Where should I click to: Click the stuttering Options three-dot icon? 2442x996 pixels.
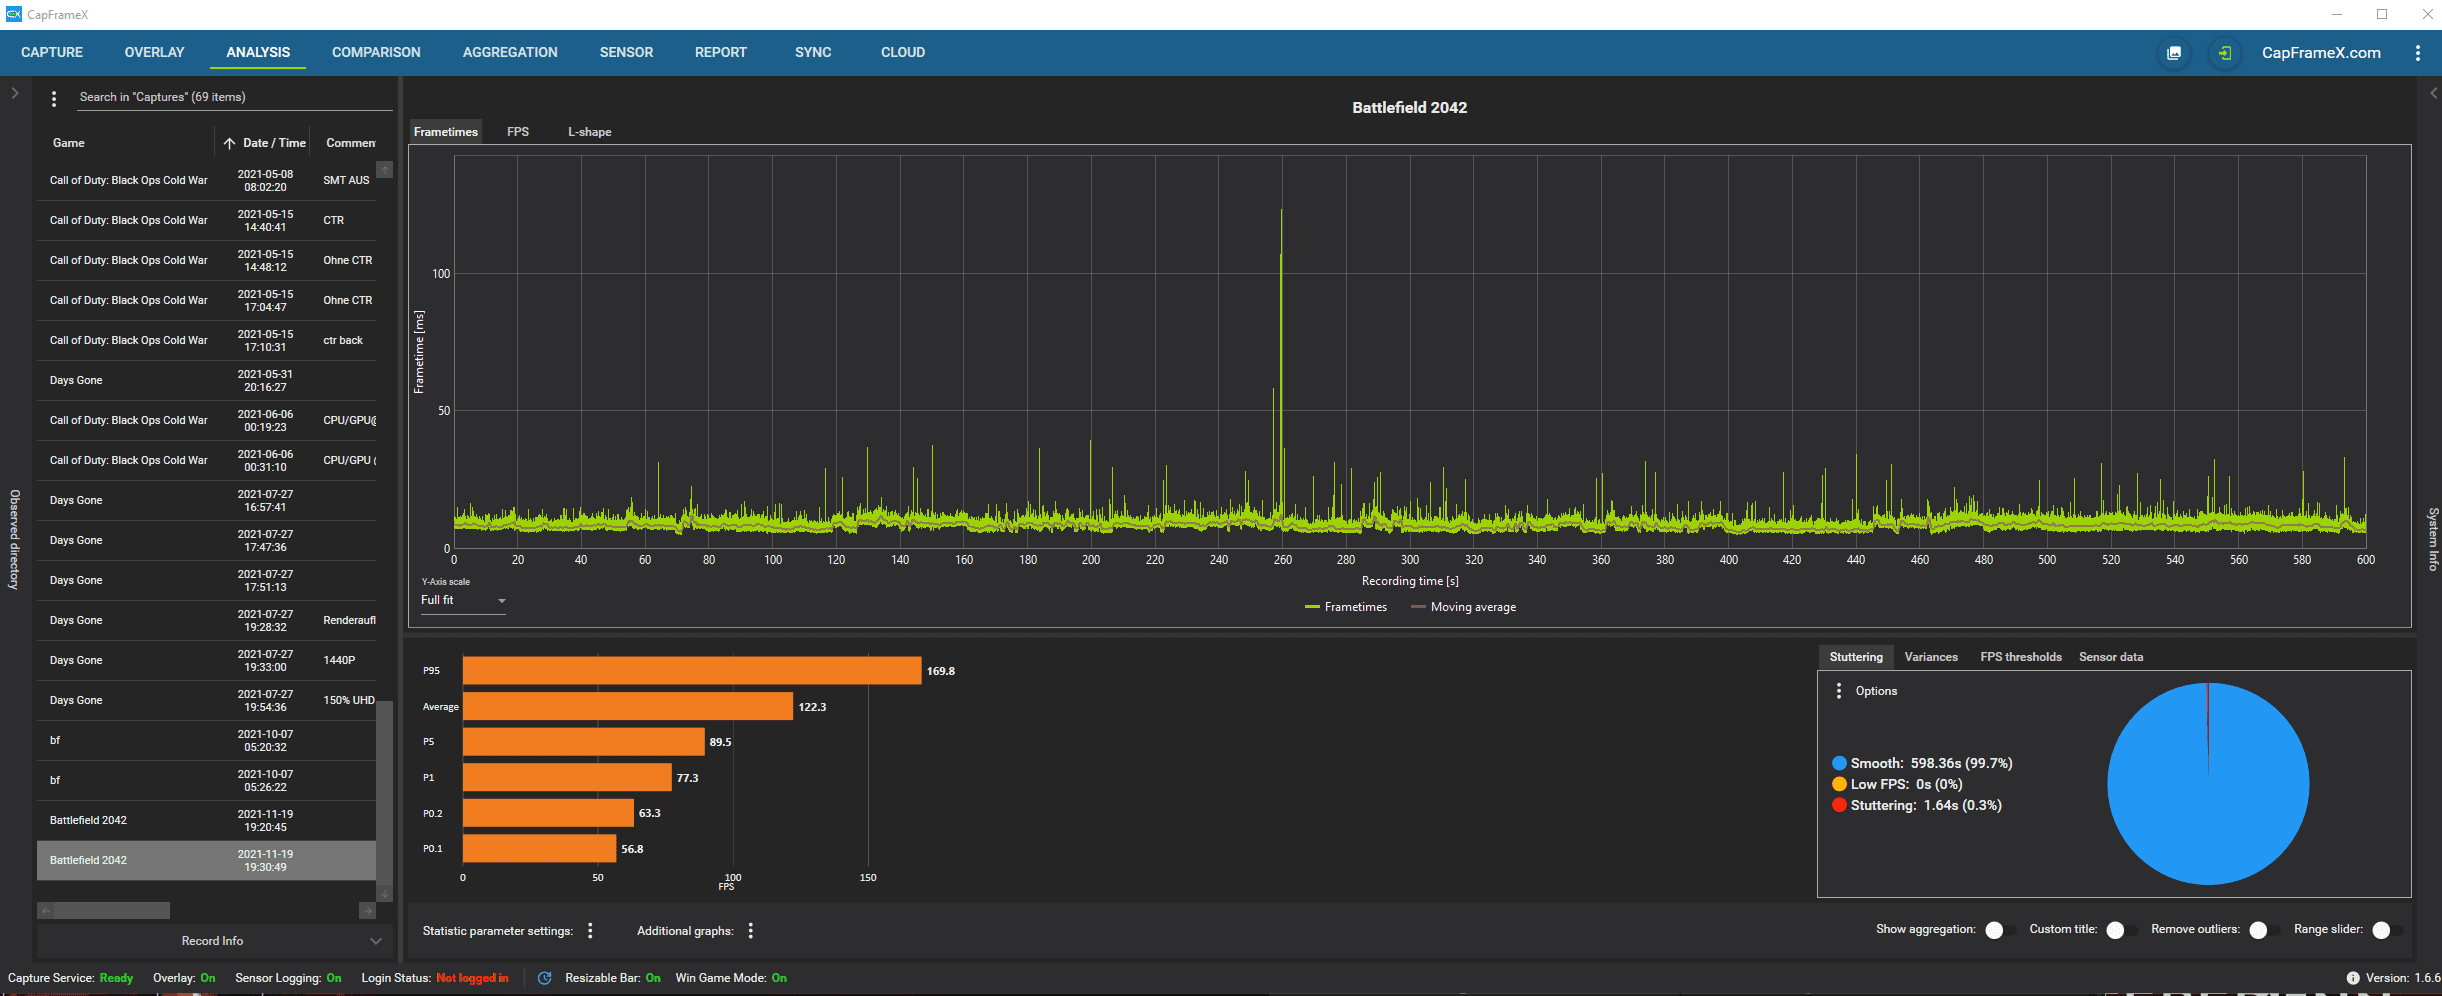(x=1839, y=691)
